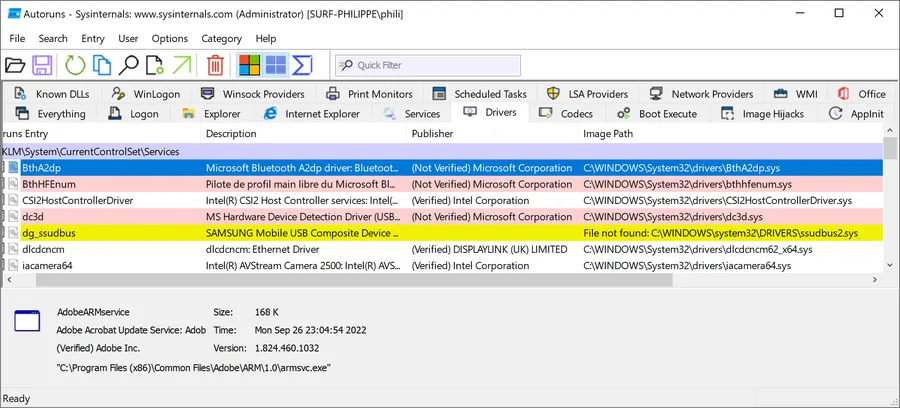
Task: Click the horizontal scrollbar thumb
Action: click(354, 279)
